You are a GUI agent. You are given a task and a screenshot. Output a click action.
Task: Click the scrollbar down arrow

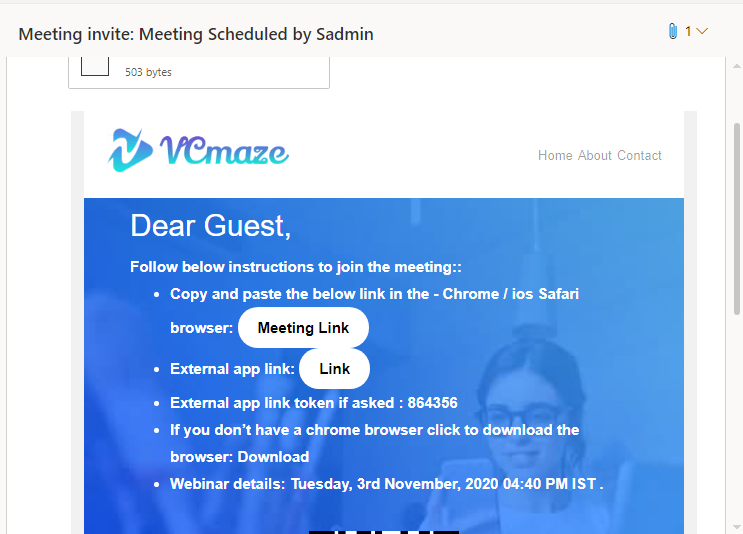point(736,527)
